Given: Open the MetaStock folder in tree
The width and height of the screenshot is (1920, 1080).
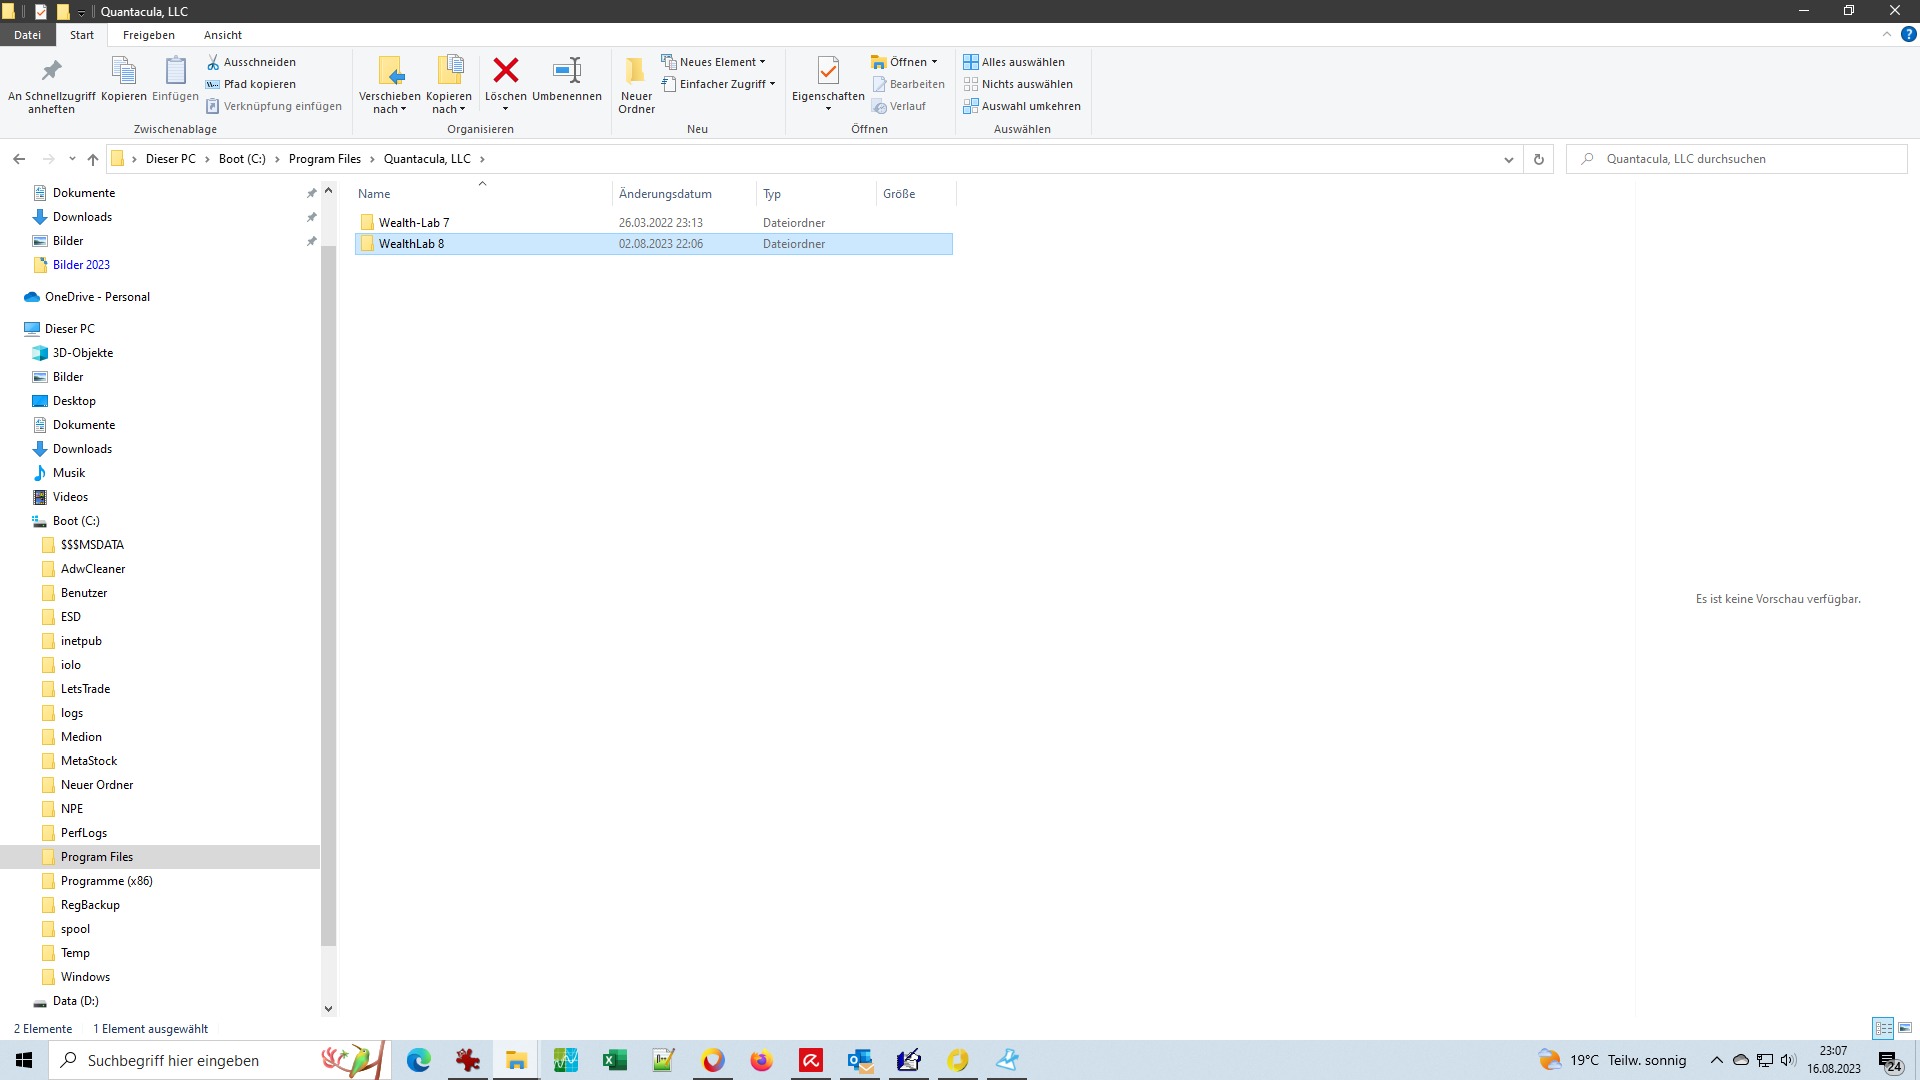Looking at the screenshot, I should click(89, 761).
